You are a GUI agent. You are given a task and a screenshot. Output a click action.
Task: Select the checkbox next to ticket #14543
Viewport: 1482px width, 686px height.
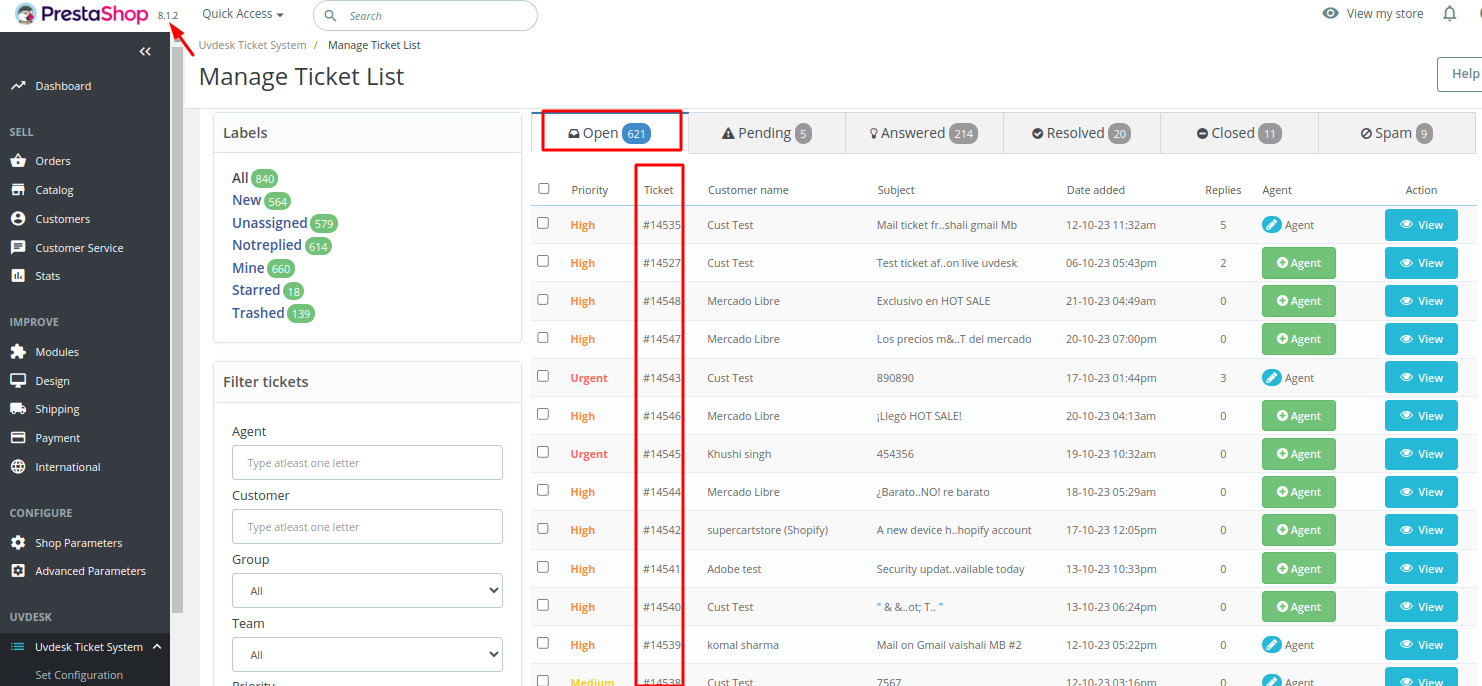coord(543,377)
